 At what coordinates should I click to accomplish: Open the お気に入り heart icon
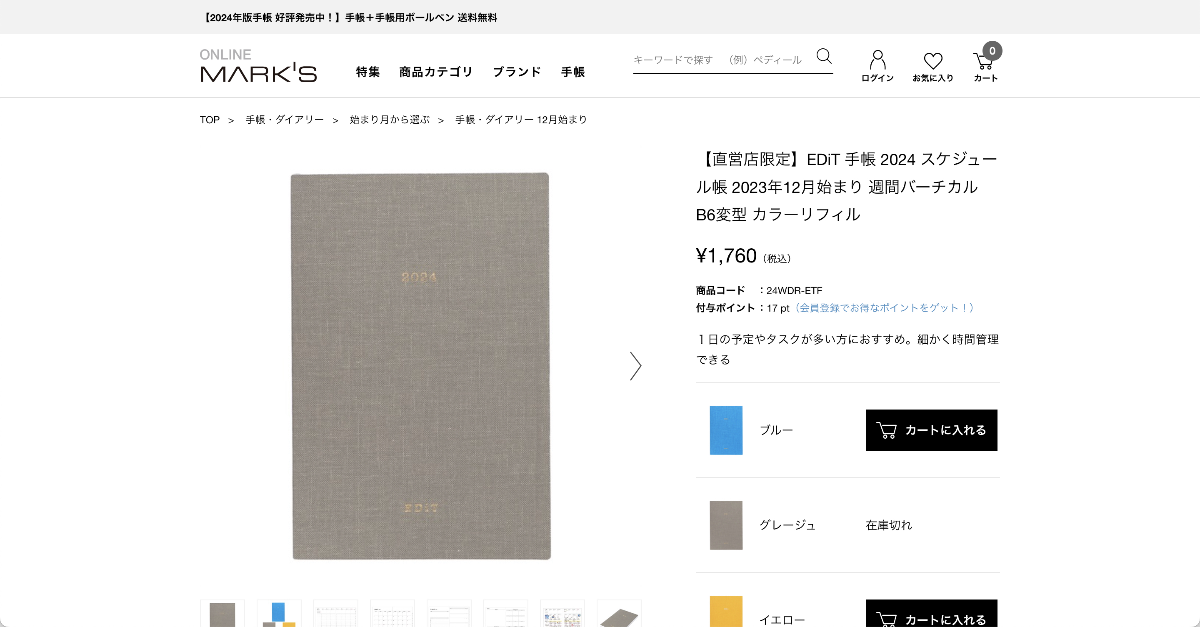pos(932,66)
